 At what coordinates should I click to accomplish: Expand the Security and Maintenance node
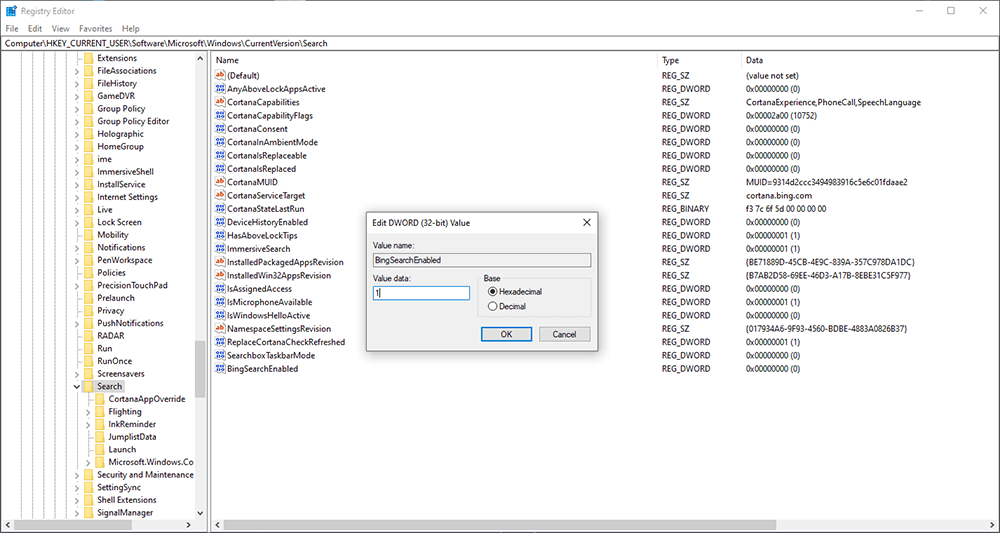[77, 475]
